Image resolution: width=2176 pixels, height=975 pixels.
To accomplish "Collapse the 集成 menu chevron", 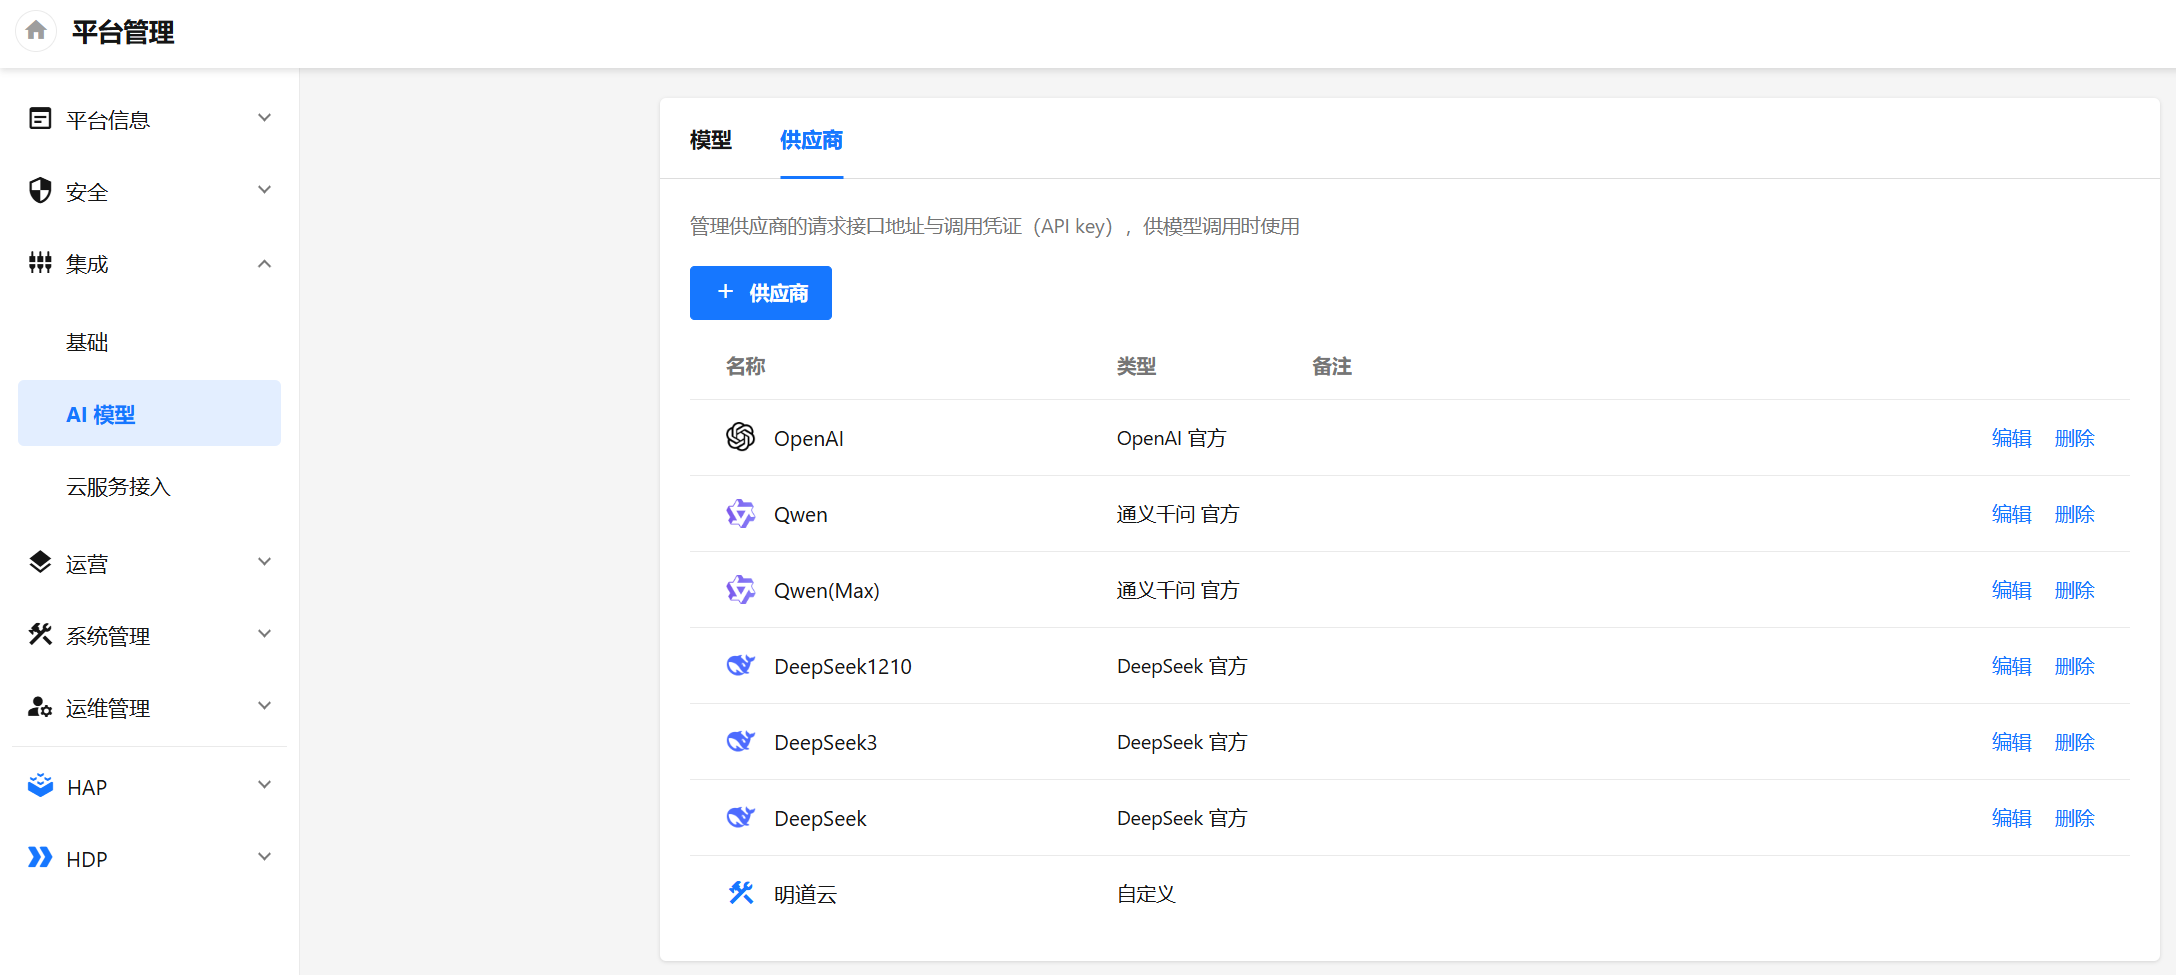I will (x=264, y=264).
